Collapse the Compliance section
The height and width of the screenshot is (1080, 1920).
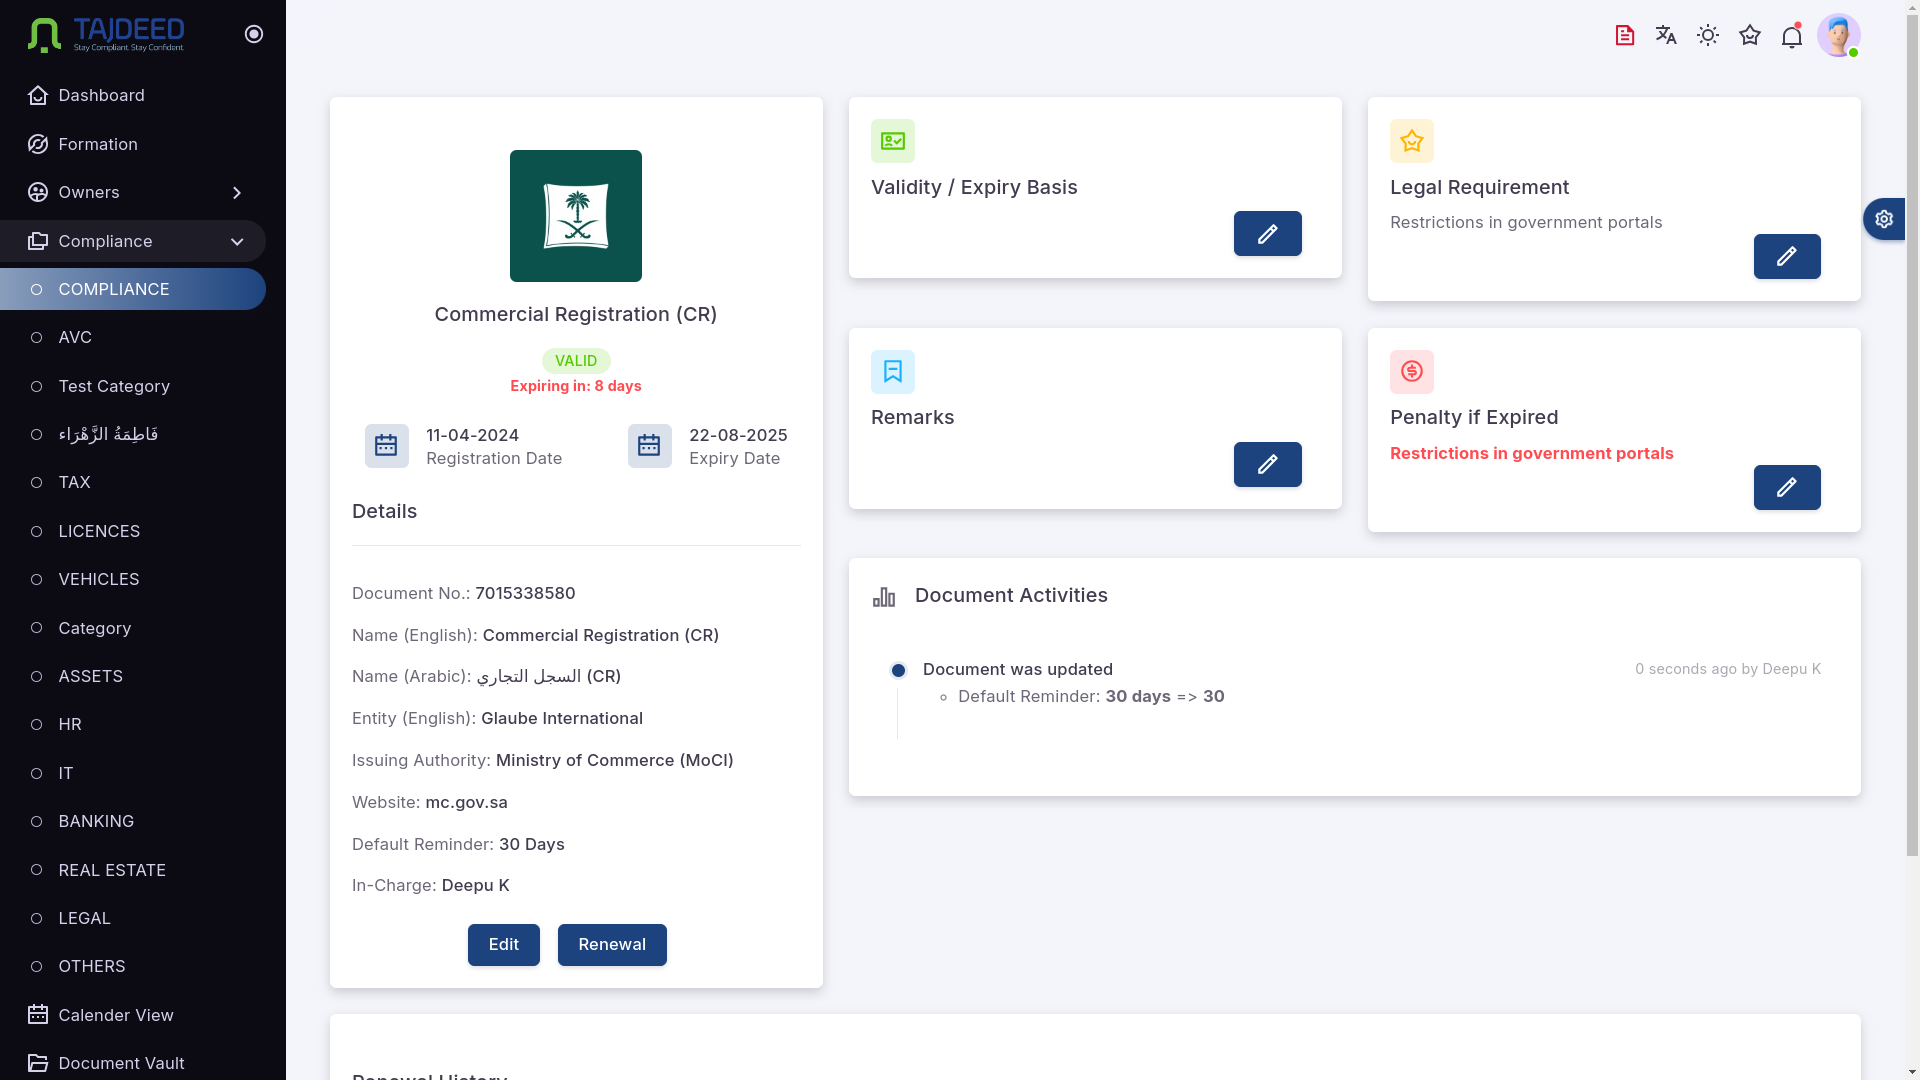click(x=237, y=241)
